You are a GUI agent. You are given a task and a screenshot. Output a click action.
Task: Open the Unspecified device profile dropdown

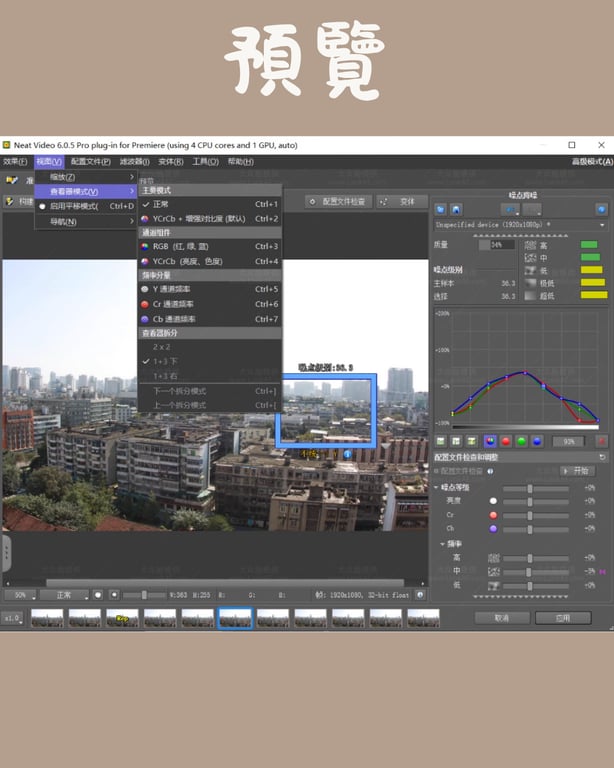pos(520,225)
